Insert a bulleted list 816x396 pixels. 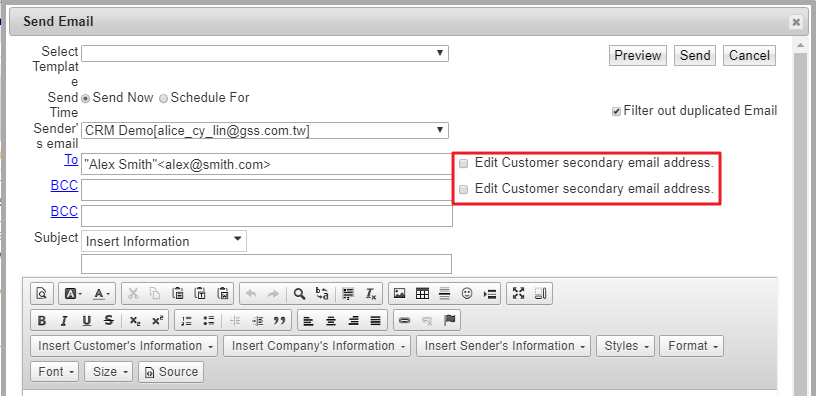(x=209, y=321)
